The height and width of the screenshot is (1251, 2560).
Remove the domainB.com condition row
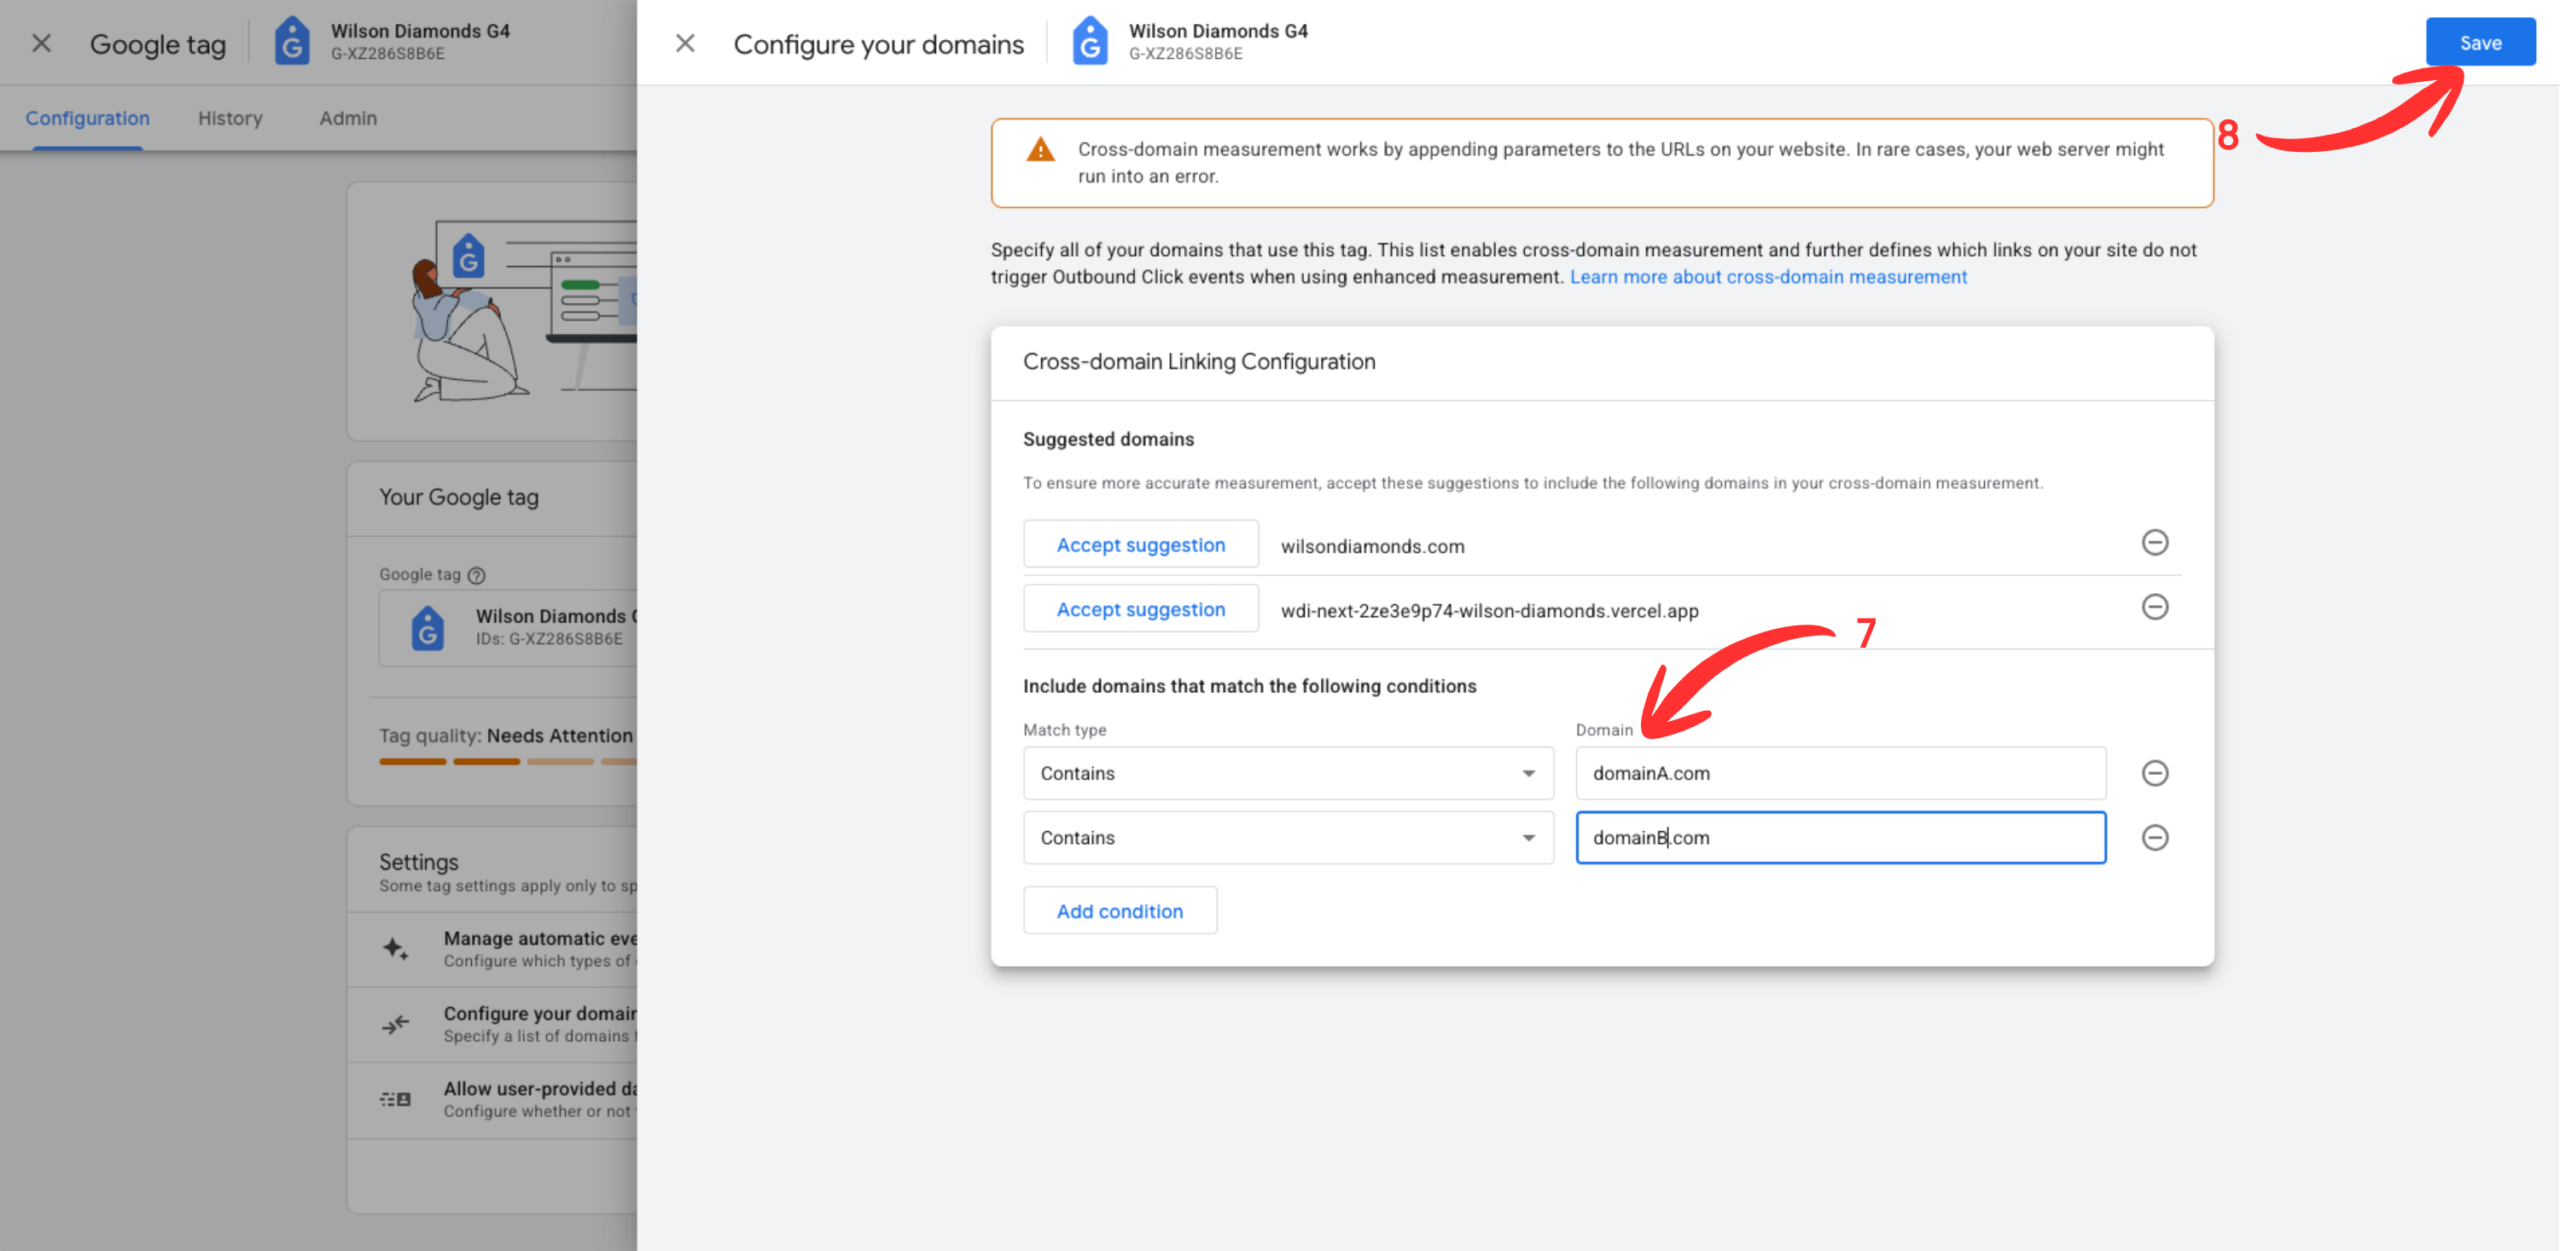[2155, 838]
